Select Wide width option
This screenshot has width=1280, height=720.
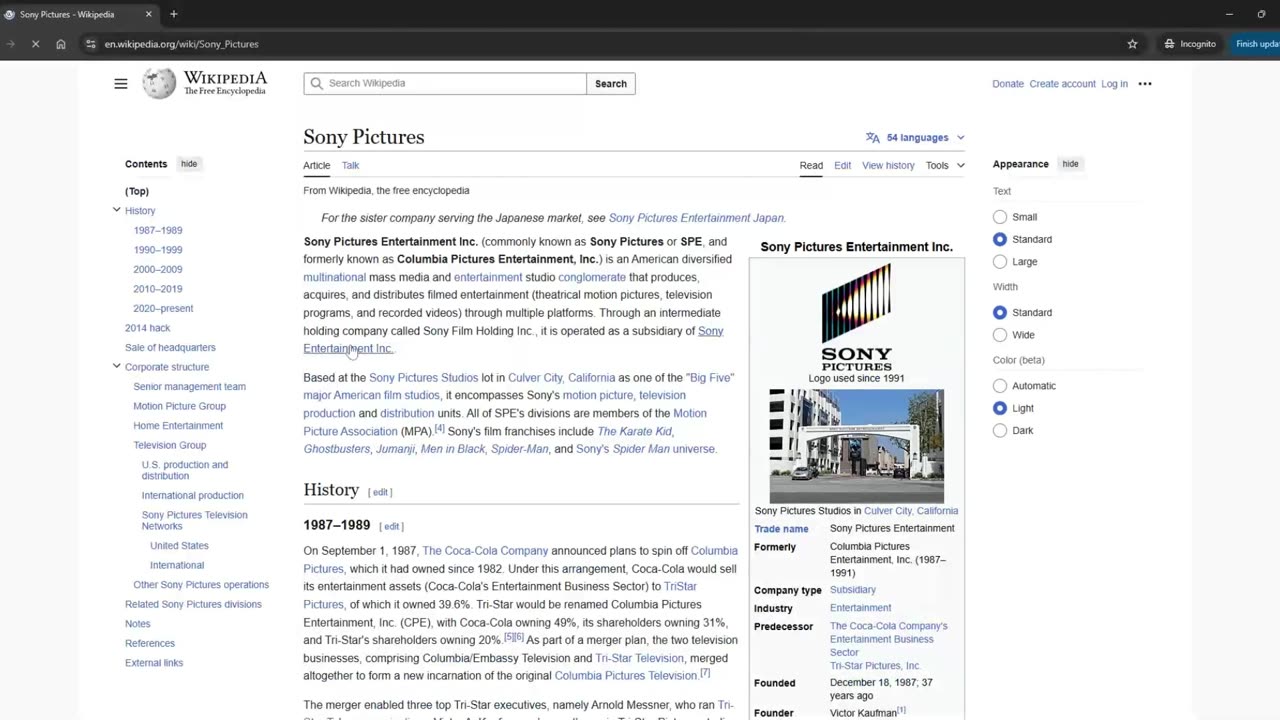(1000, 335)
